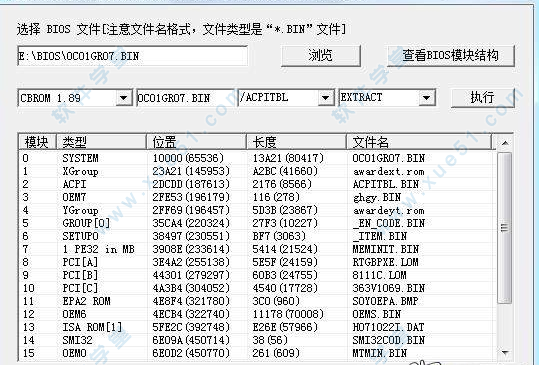Click the list scrollbar down arrow
This screenshot has width=539, height=365.
[505, 353]
